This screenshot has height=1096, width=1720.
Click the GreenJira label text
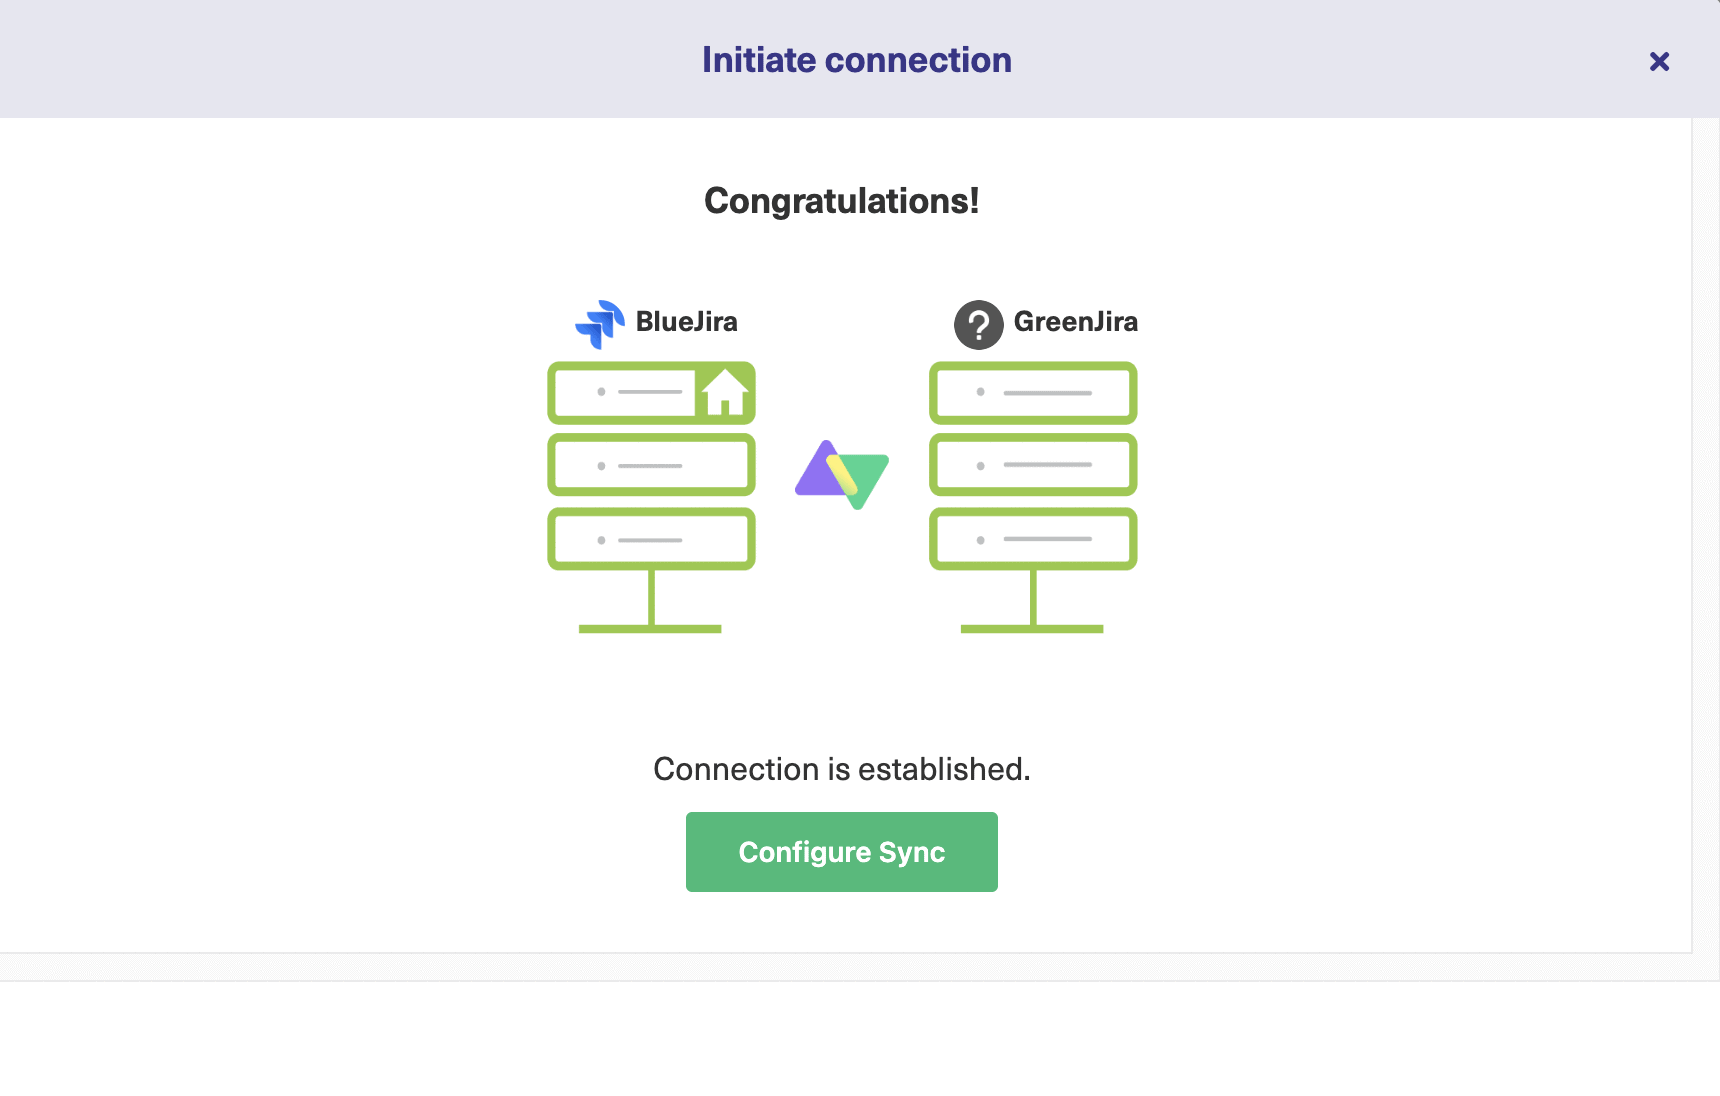click(x=1076, y=322)
